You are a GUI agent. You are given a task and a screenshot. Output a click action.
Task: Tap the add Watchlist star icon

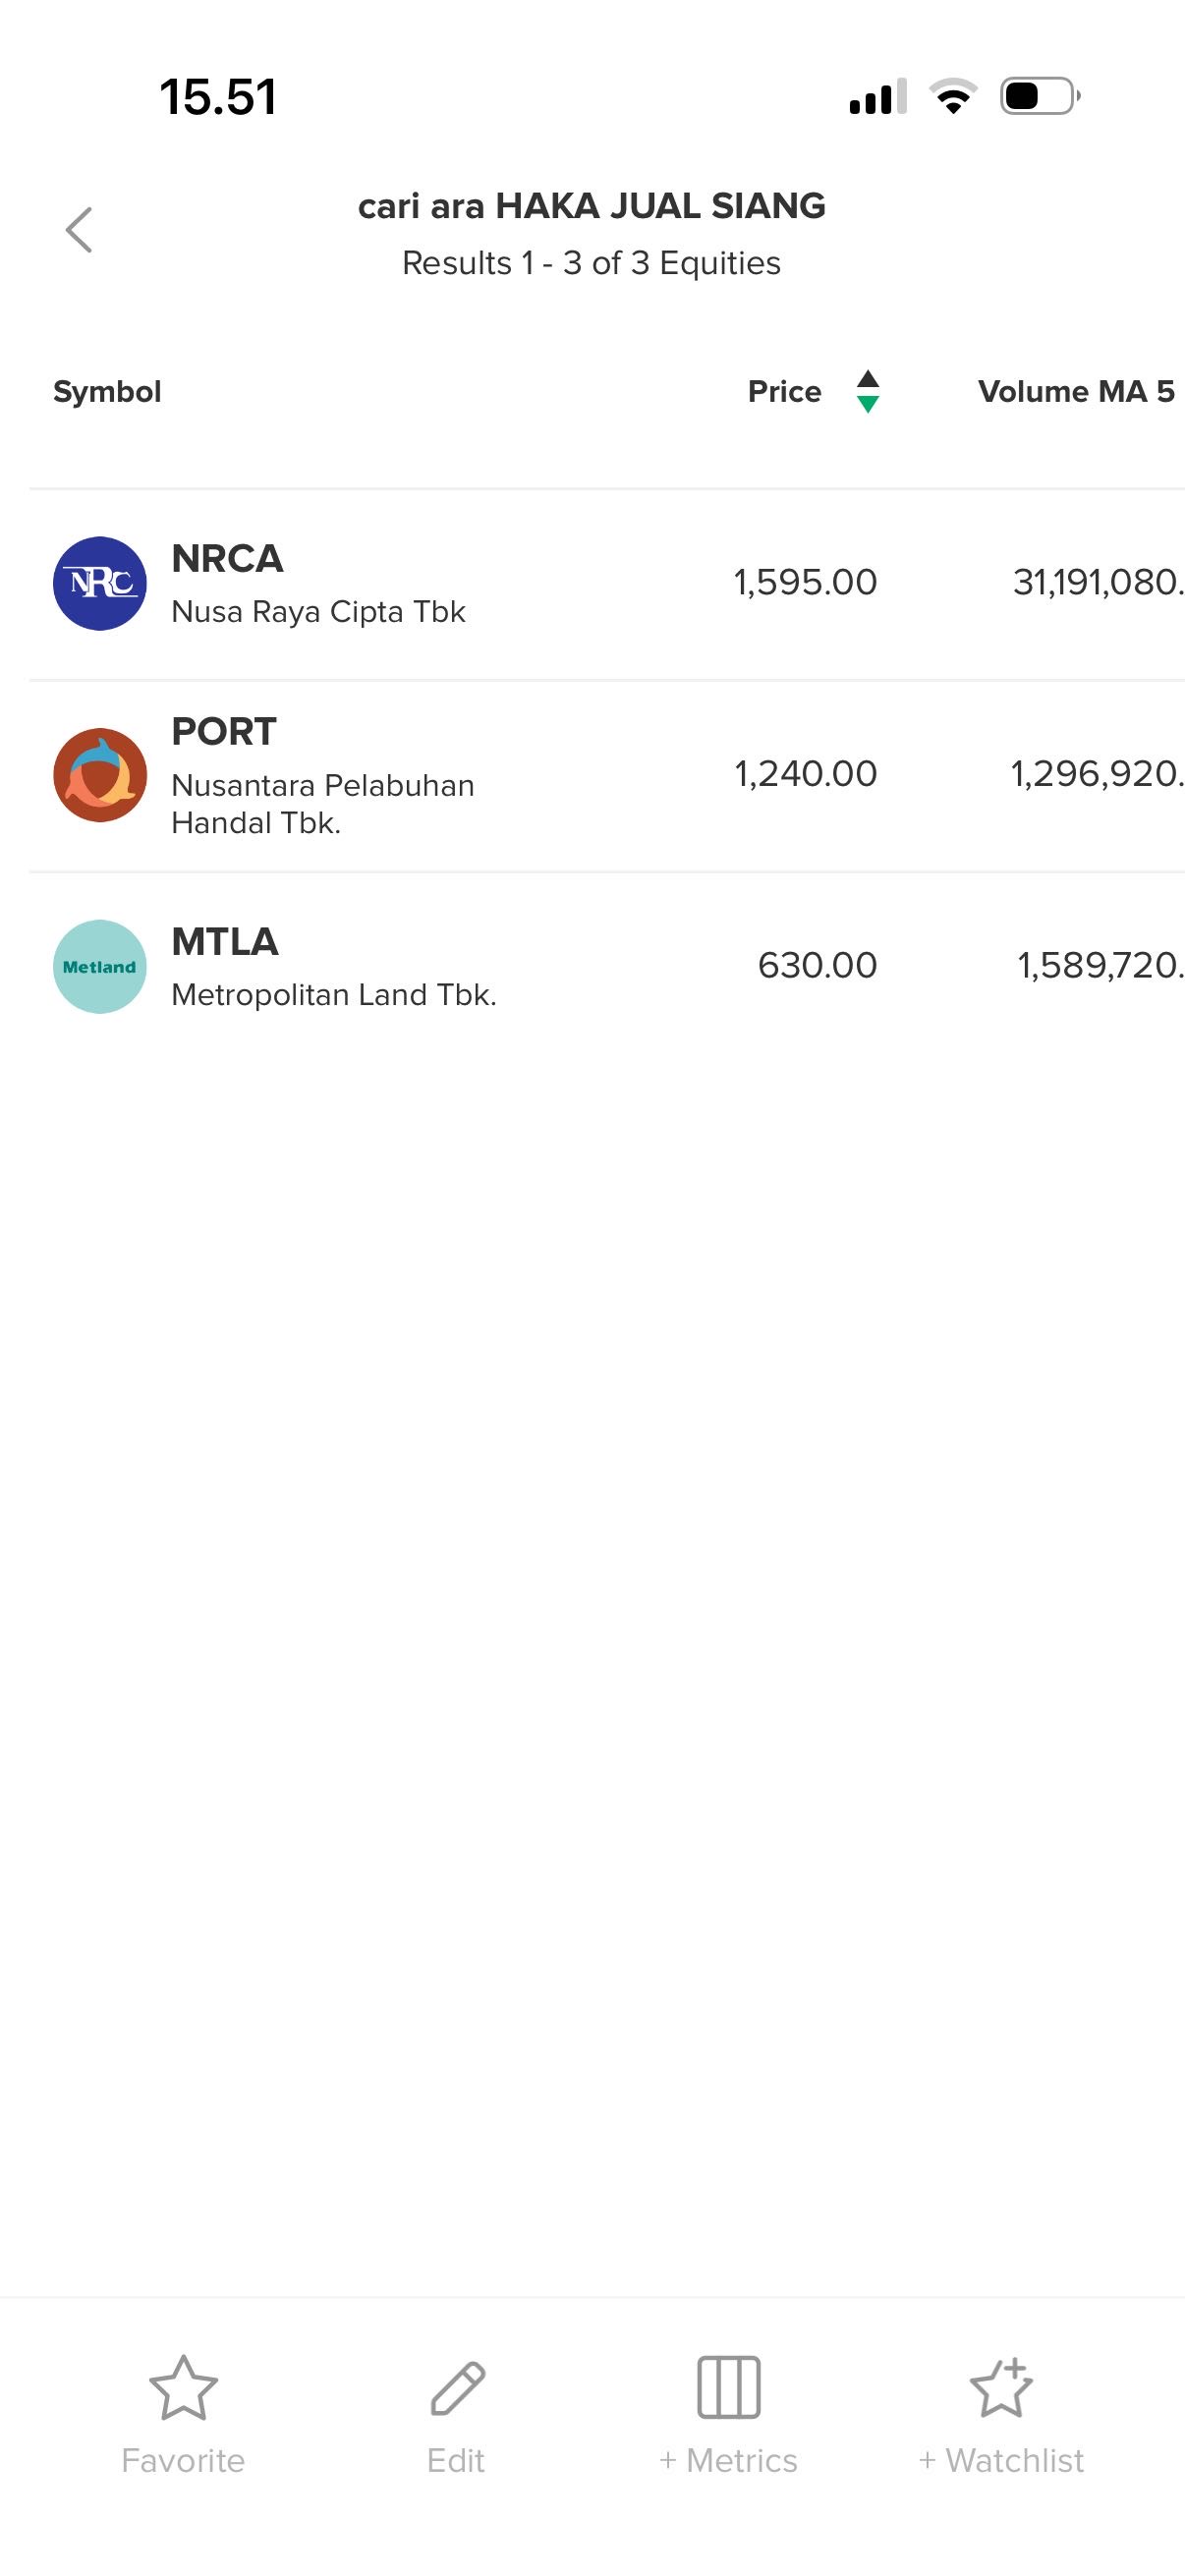pyautogui.click(x=1001, y=2387)
